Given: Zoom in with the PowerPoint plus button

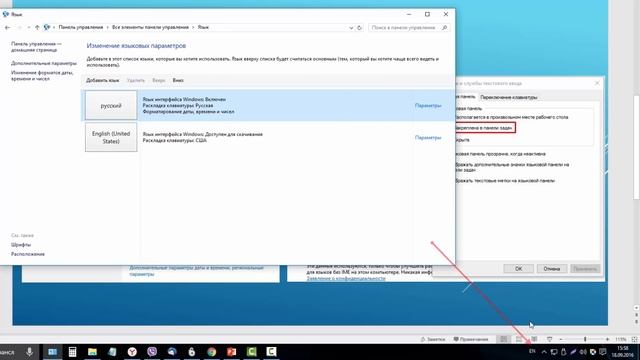Looking at the screenshot, I should point(607,339).
